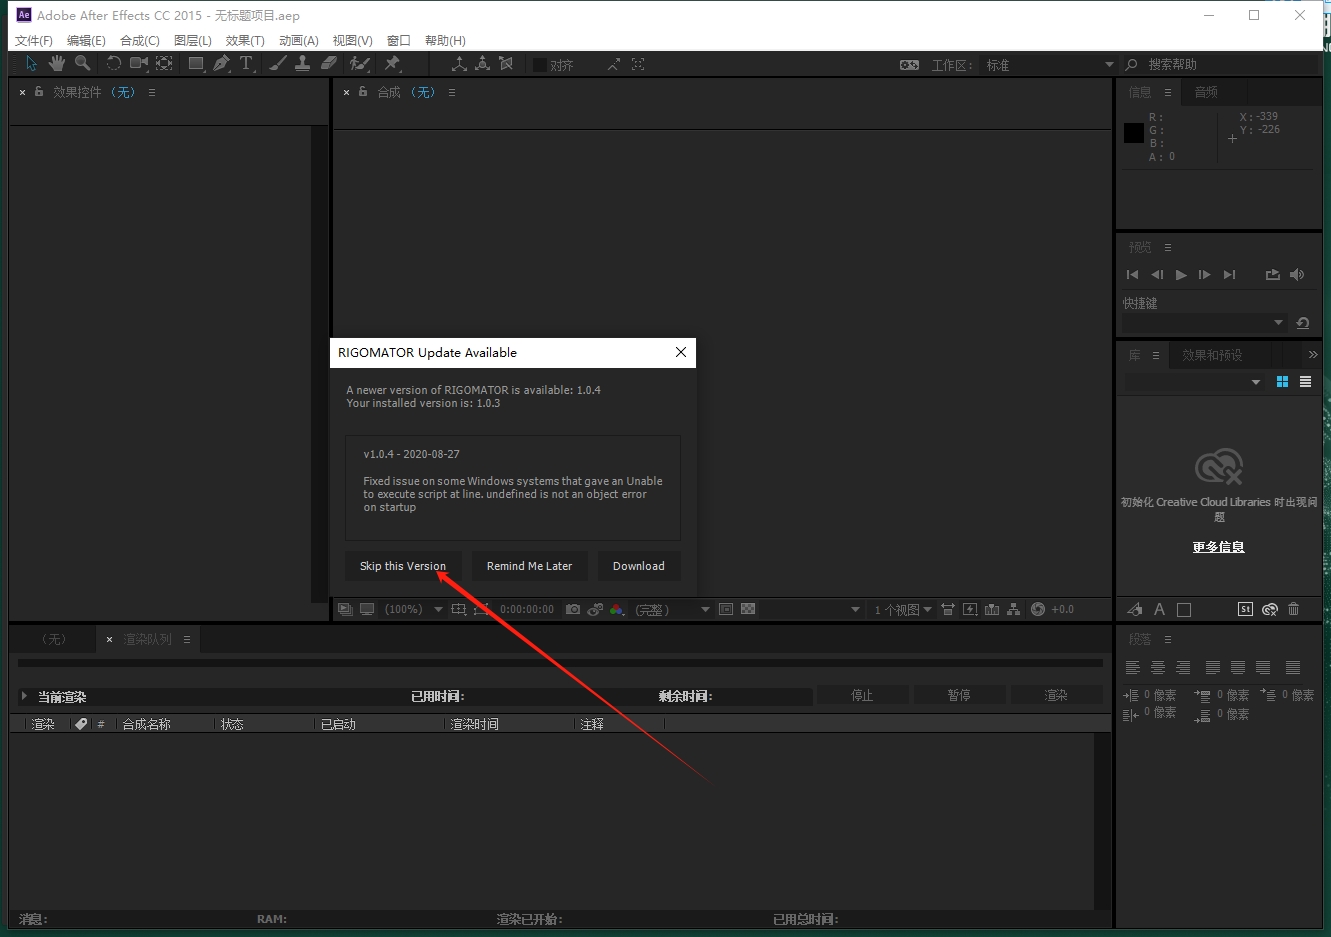
Task: Click the Take Snapshot camera icon
Action: pos(573,609)
